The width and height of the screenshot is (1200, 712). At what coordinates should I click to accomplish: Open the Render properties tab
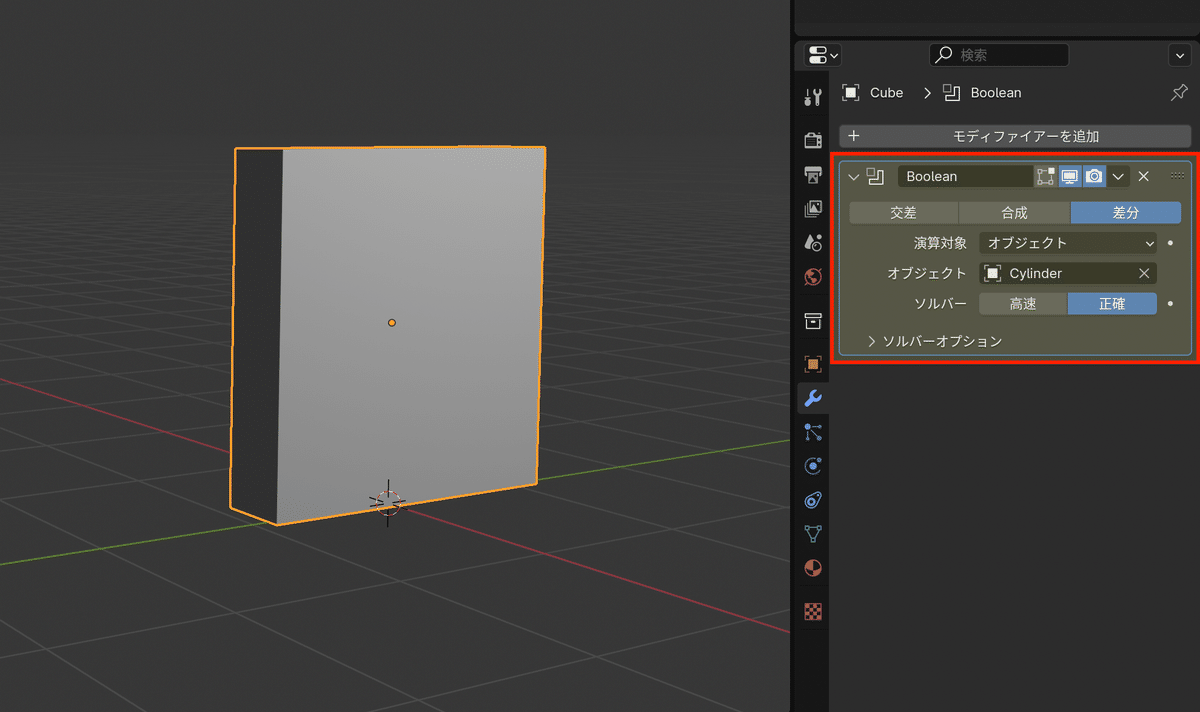(x=813, y=139)
